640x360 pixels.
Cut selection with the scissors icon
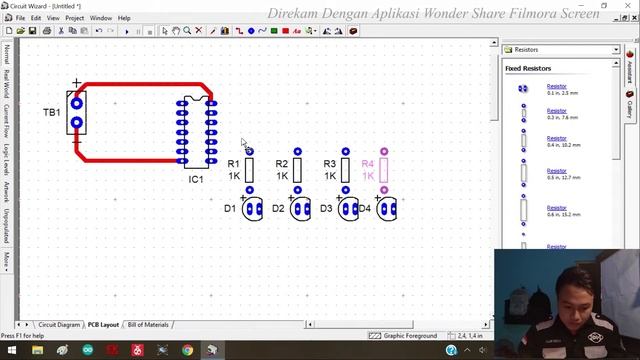pyautogui.click(x=61, y=31)
